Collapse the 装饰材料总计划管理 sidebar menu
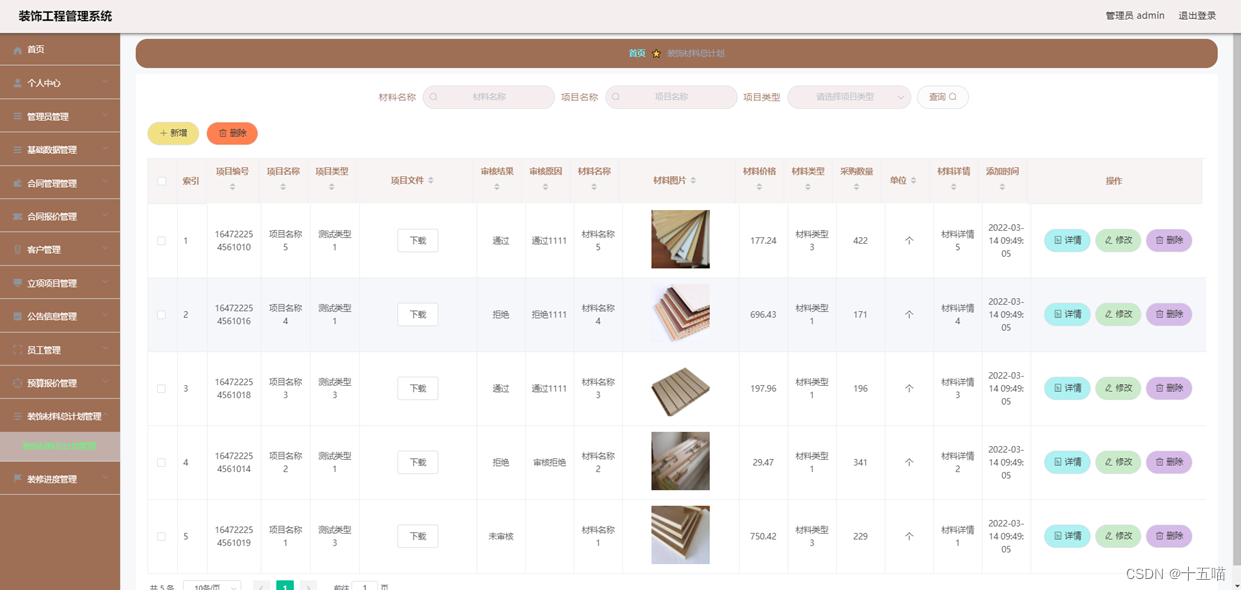 60,416
